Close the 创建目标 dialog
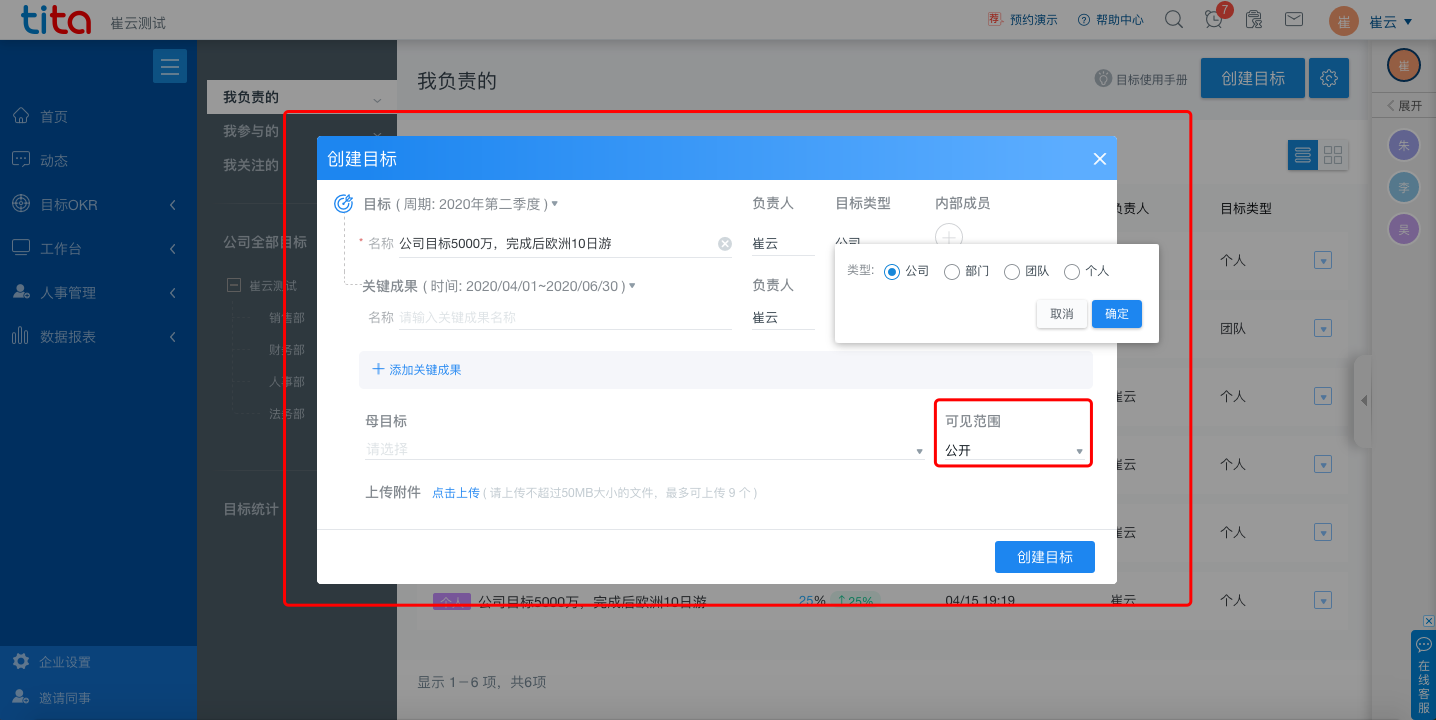 pyautogui.click(x=1100, y=159)
